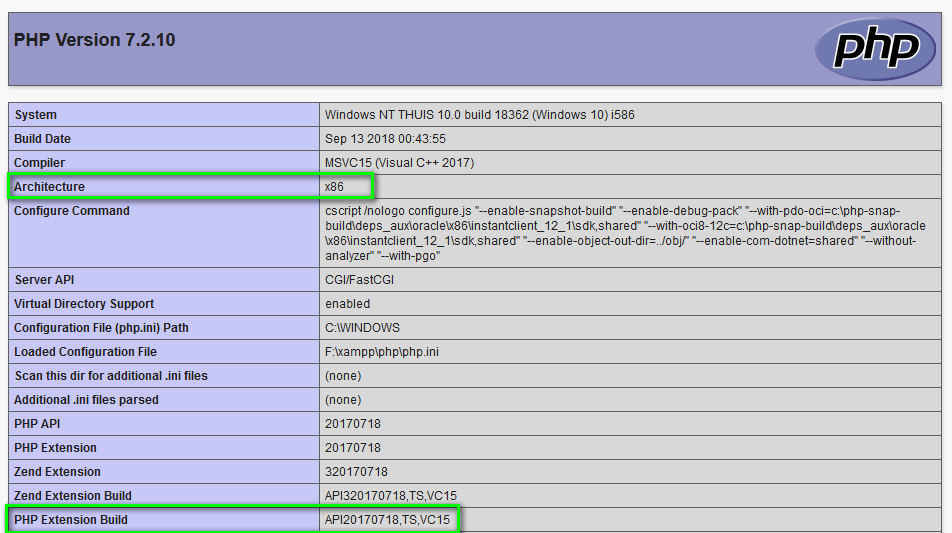Screen dimensions: 952x533
Task: Click the 'Compiler' label
Action: pyautogui.click(x=39, y=163)
